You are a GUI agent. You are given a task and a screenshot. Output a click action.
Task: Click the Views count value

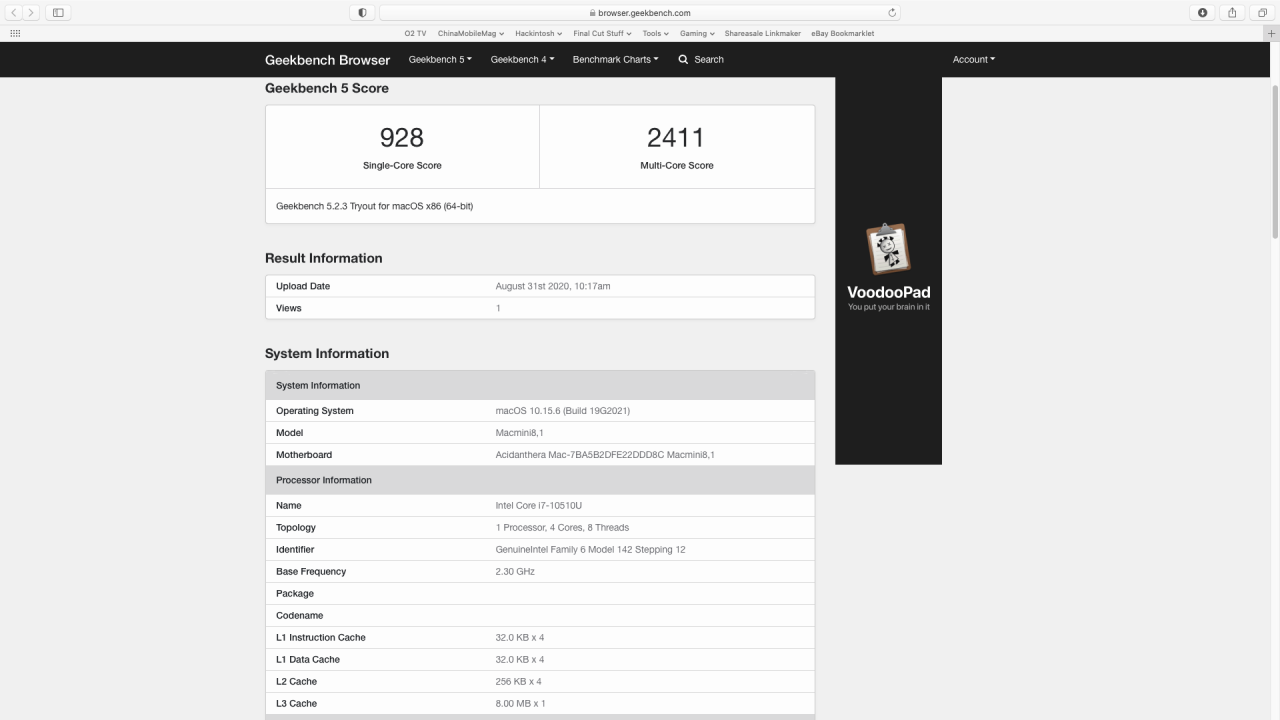coord(498,308)
